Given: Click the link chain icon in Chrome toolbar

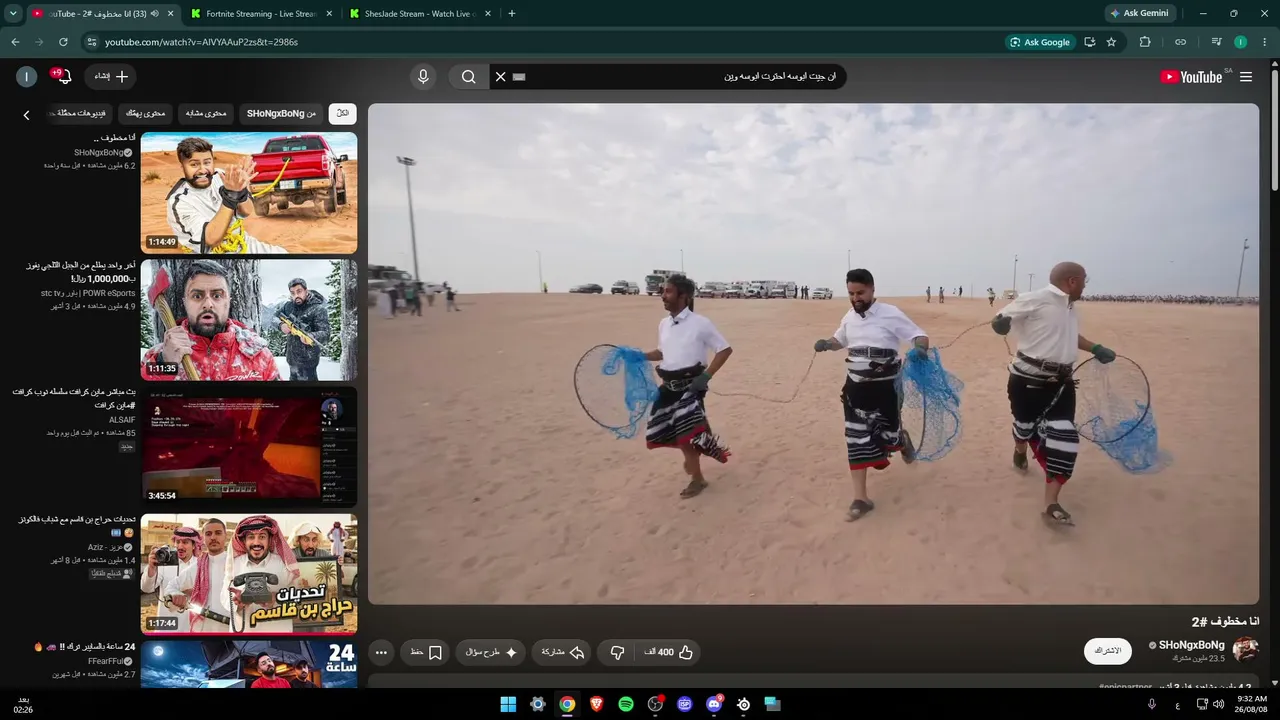Looking at the screenshot, I should click(1181, 42).
